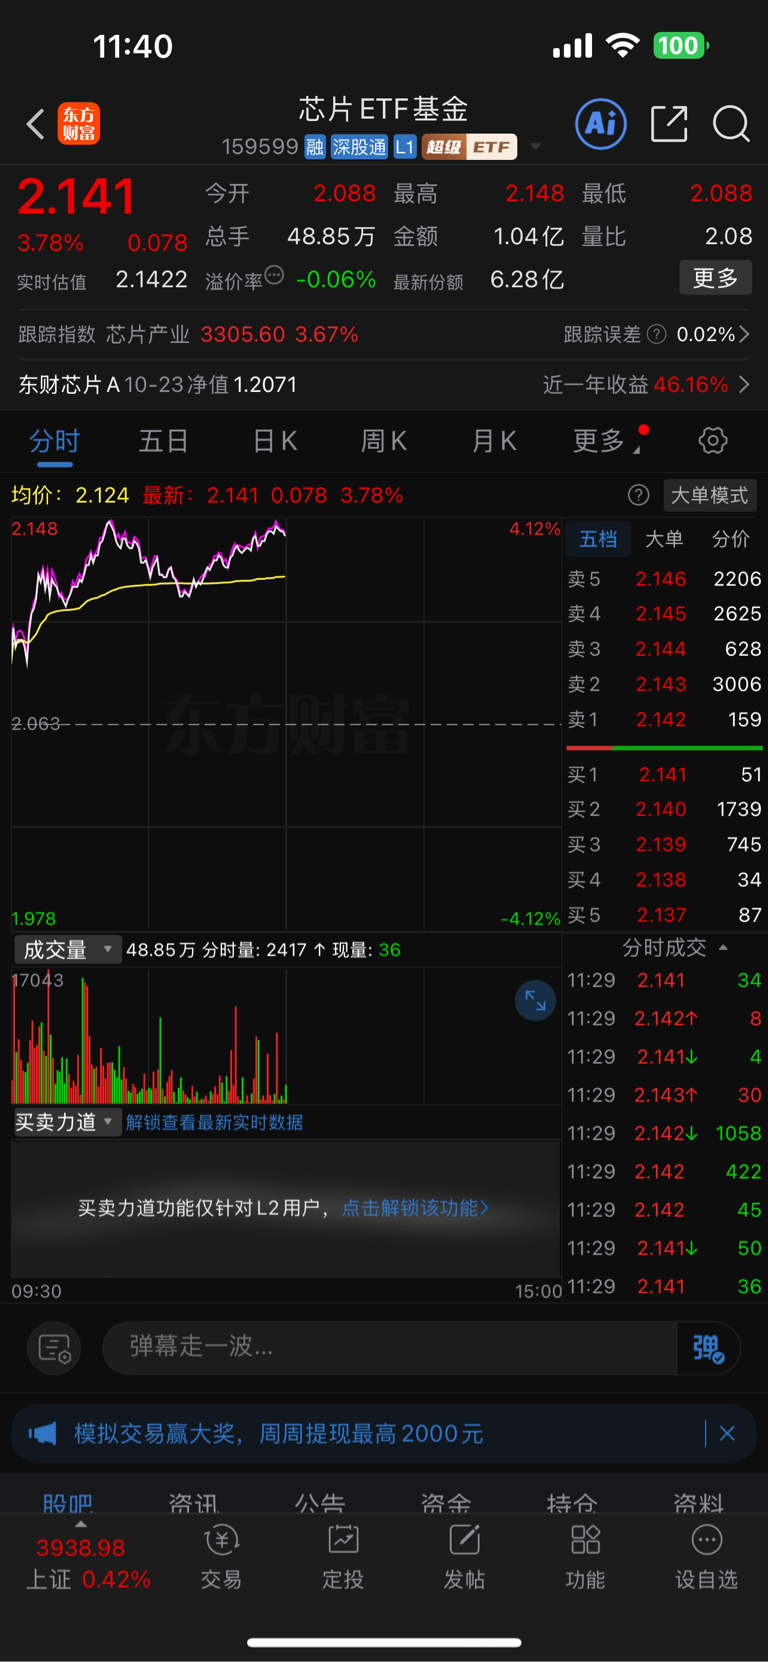
Task: Tap 设自选 in bottom bar
Action: tap(706, 1556)
